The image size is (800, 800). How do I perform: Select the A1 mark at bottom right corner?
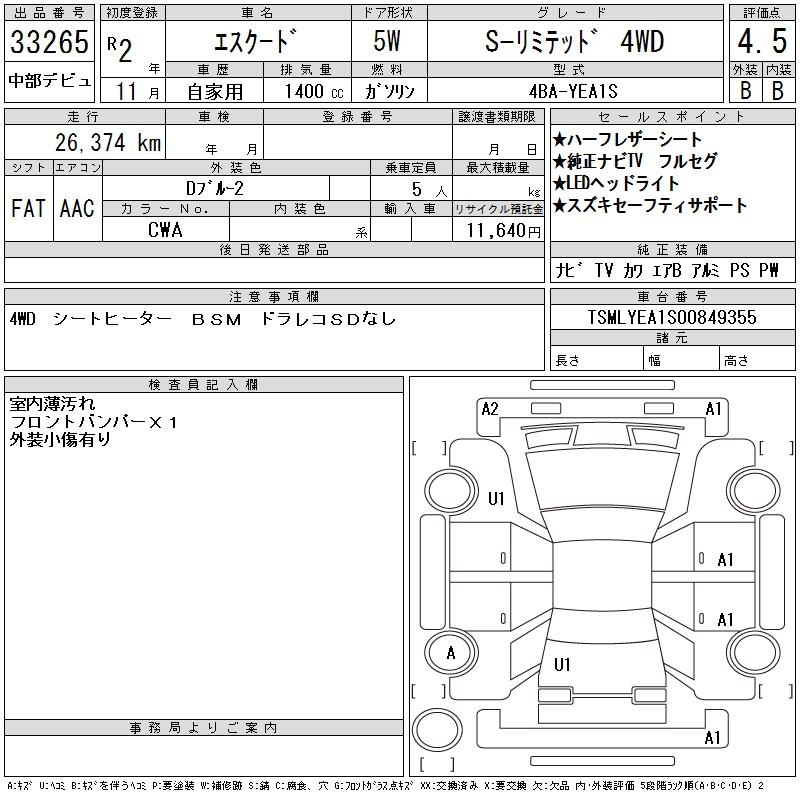click(712, 738)
